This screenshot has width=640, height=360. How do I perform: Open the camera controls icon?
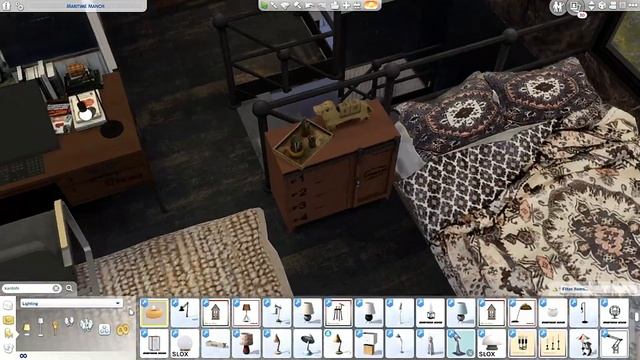coord(613,6)
